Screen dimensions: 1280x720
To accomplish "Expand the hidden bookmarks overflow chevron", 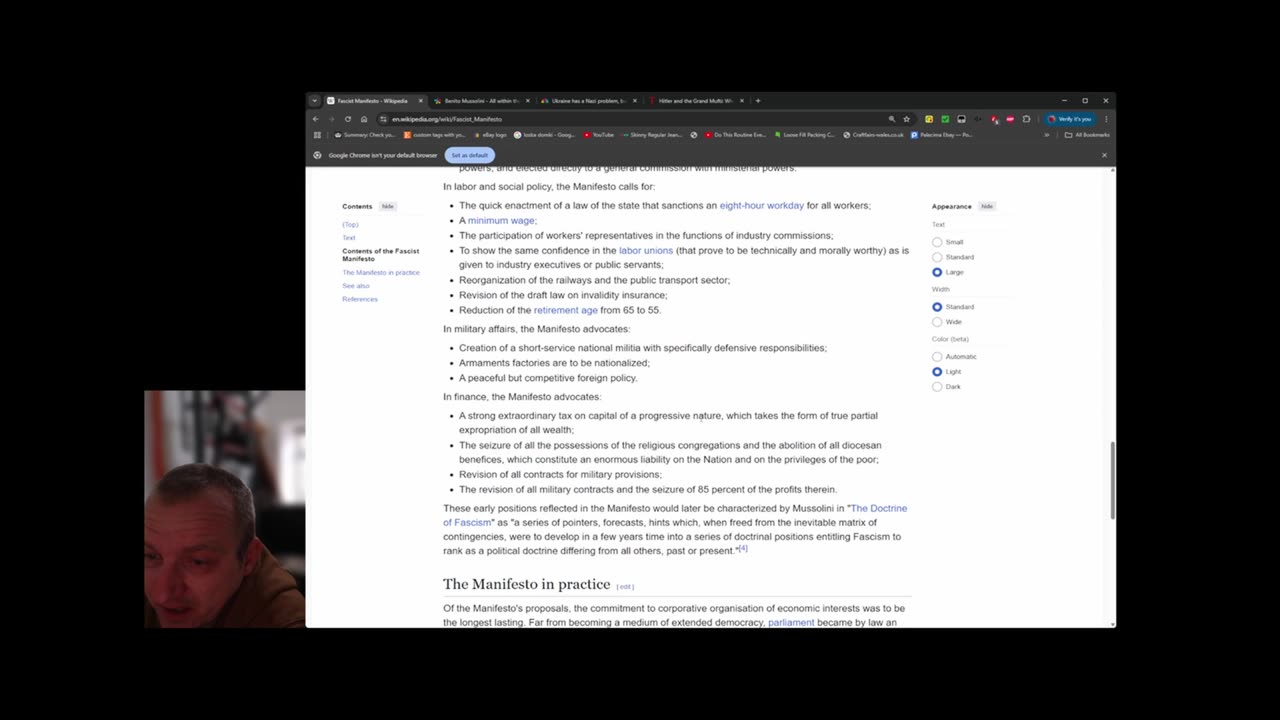I will click(1047, 135).
